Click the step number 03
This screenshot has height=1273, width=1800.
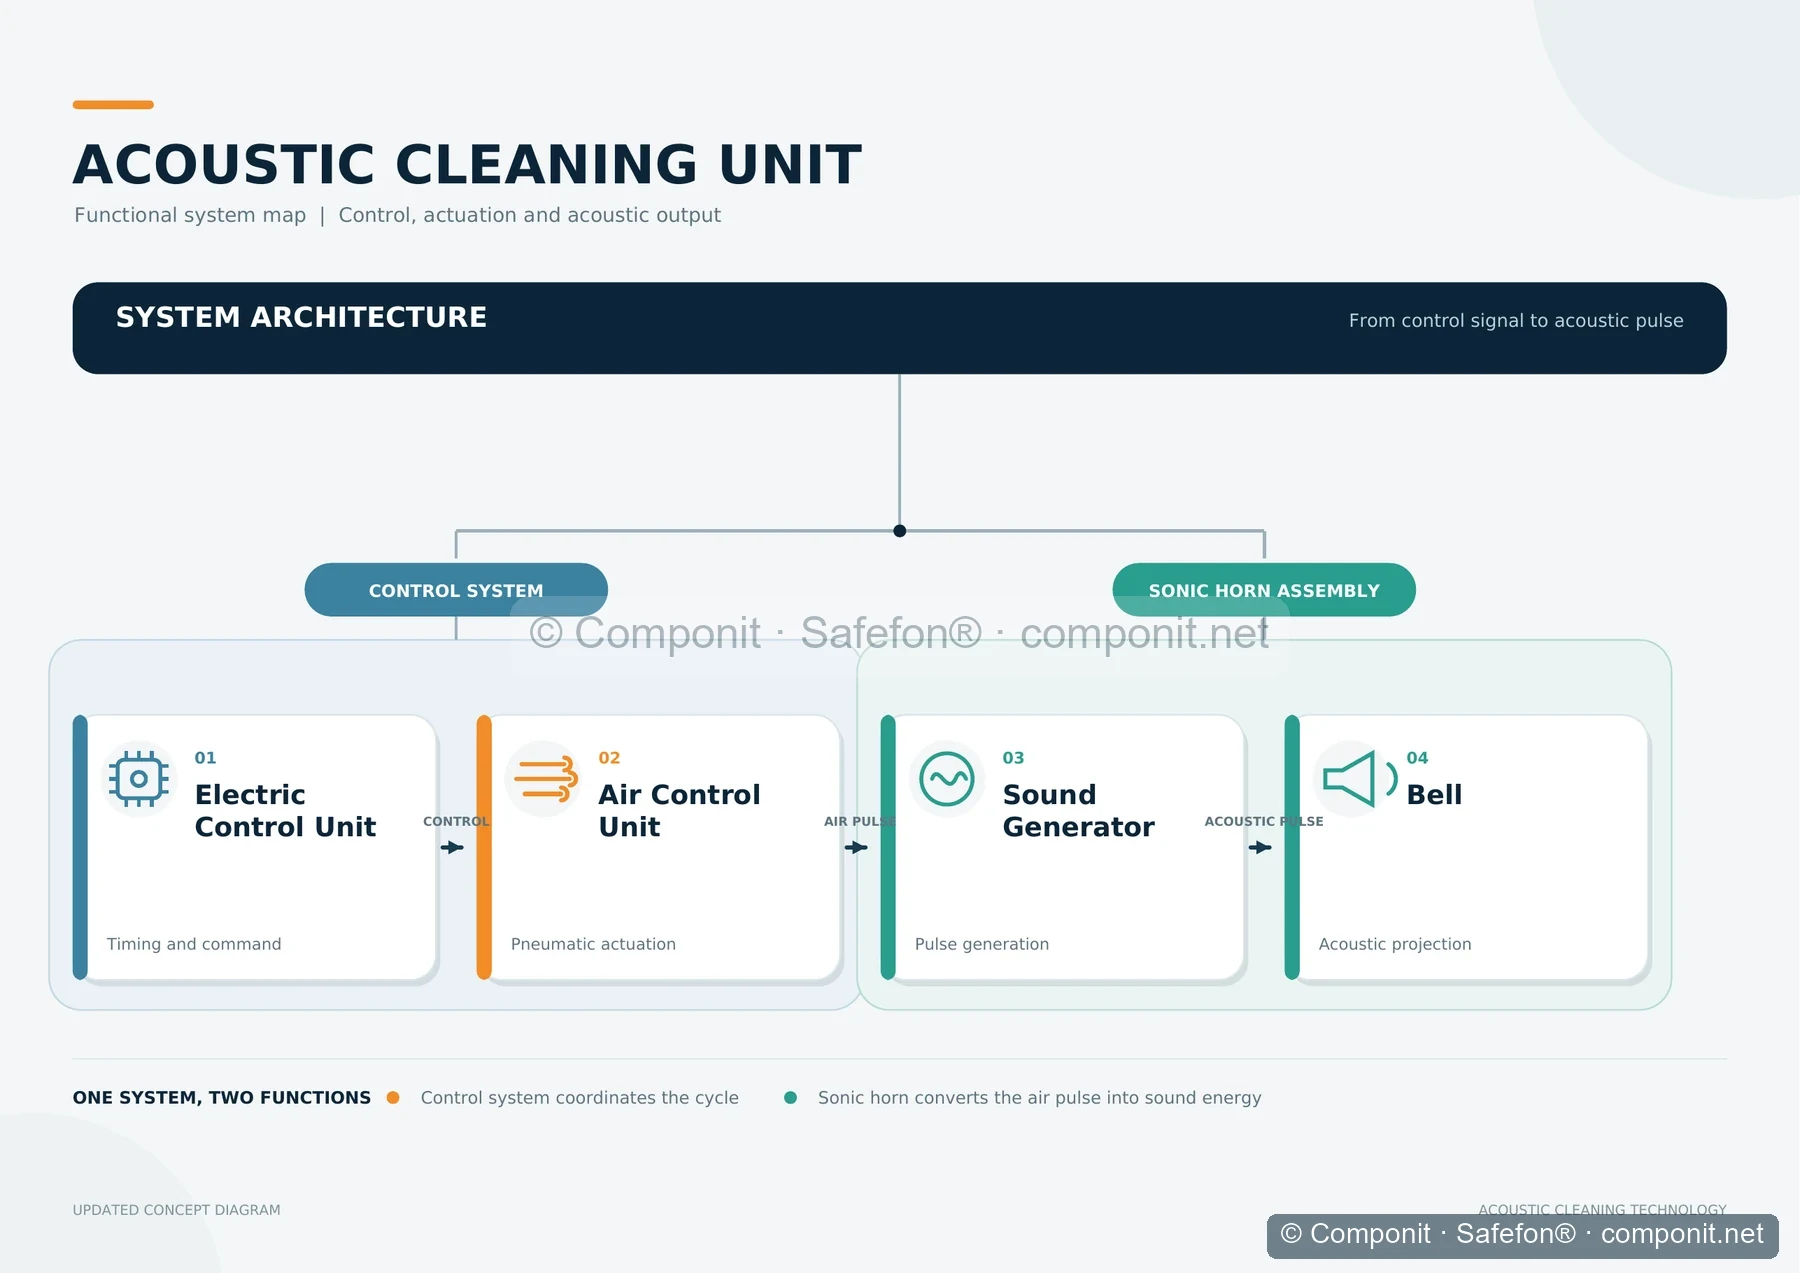(x=1013, y=758)
